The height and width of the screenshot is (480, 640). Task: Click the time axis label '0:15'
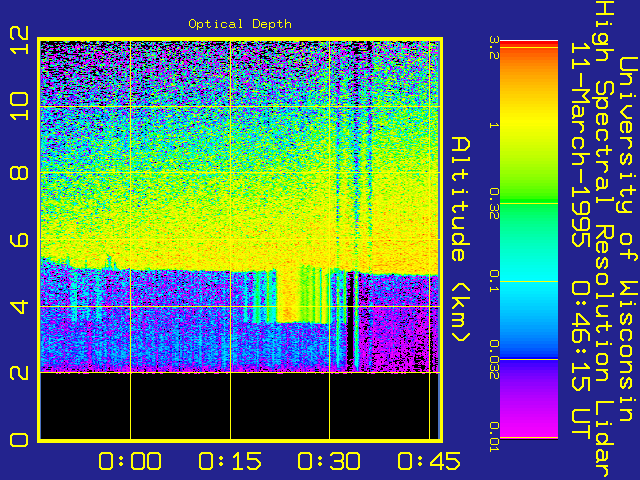tap(230, 461)
